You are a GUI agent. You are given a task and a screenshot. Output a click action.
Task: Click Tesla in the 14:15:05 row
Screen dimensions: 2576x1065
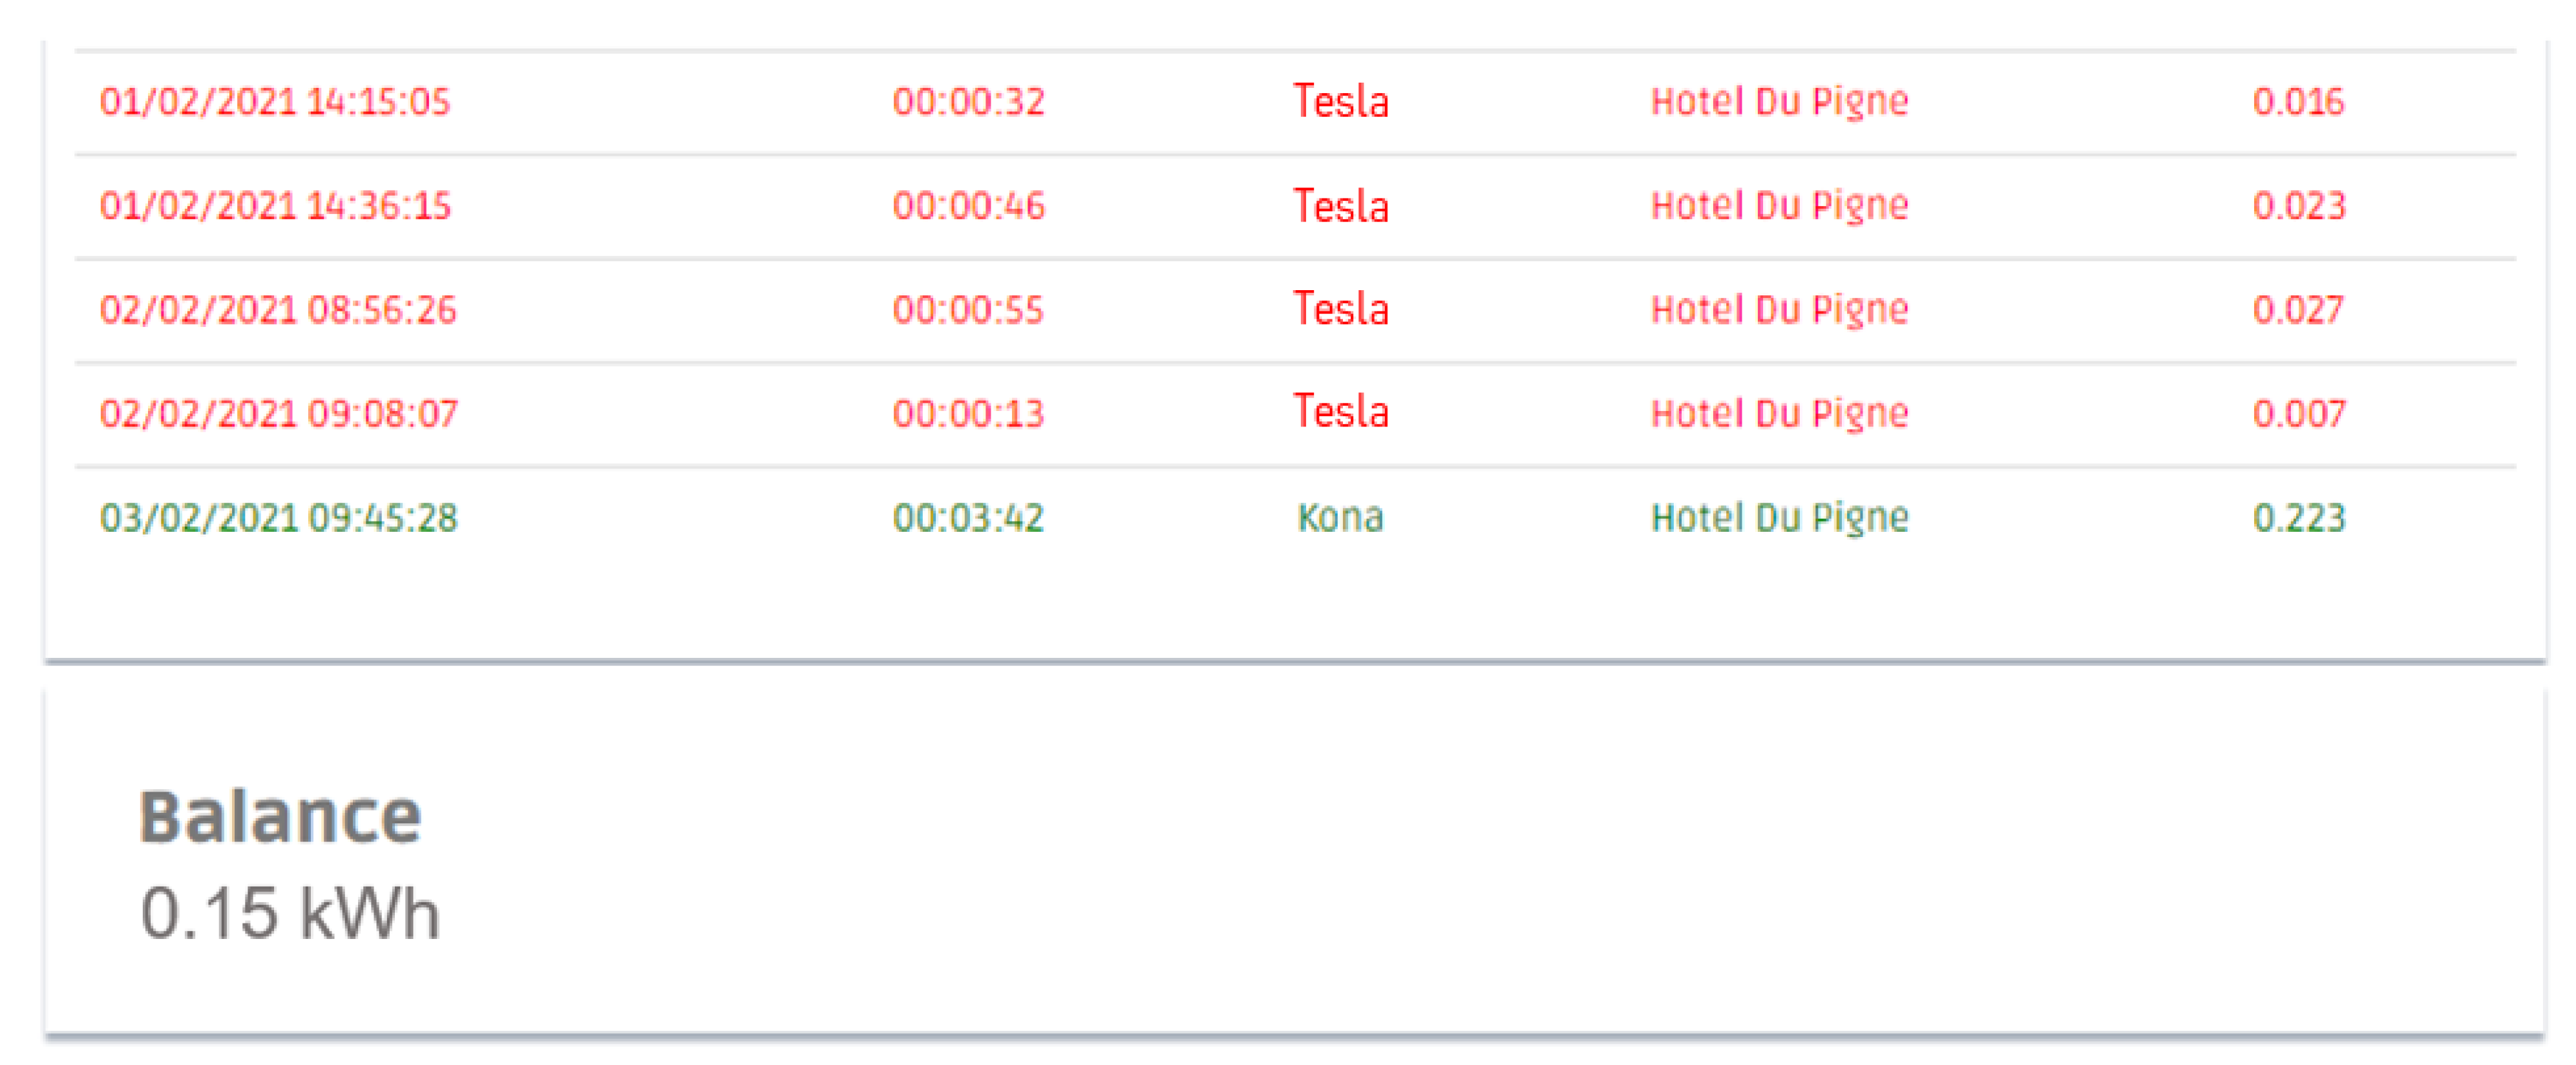(x=1340, y=102)
